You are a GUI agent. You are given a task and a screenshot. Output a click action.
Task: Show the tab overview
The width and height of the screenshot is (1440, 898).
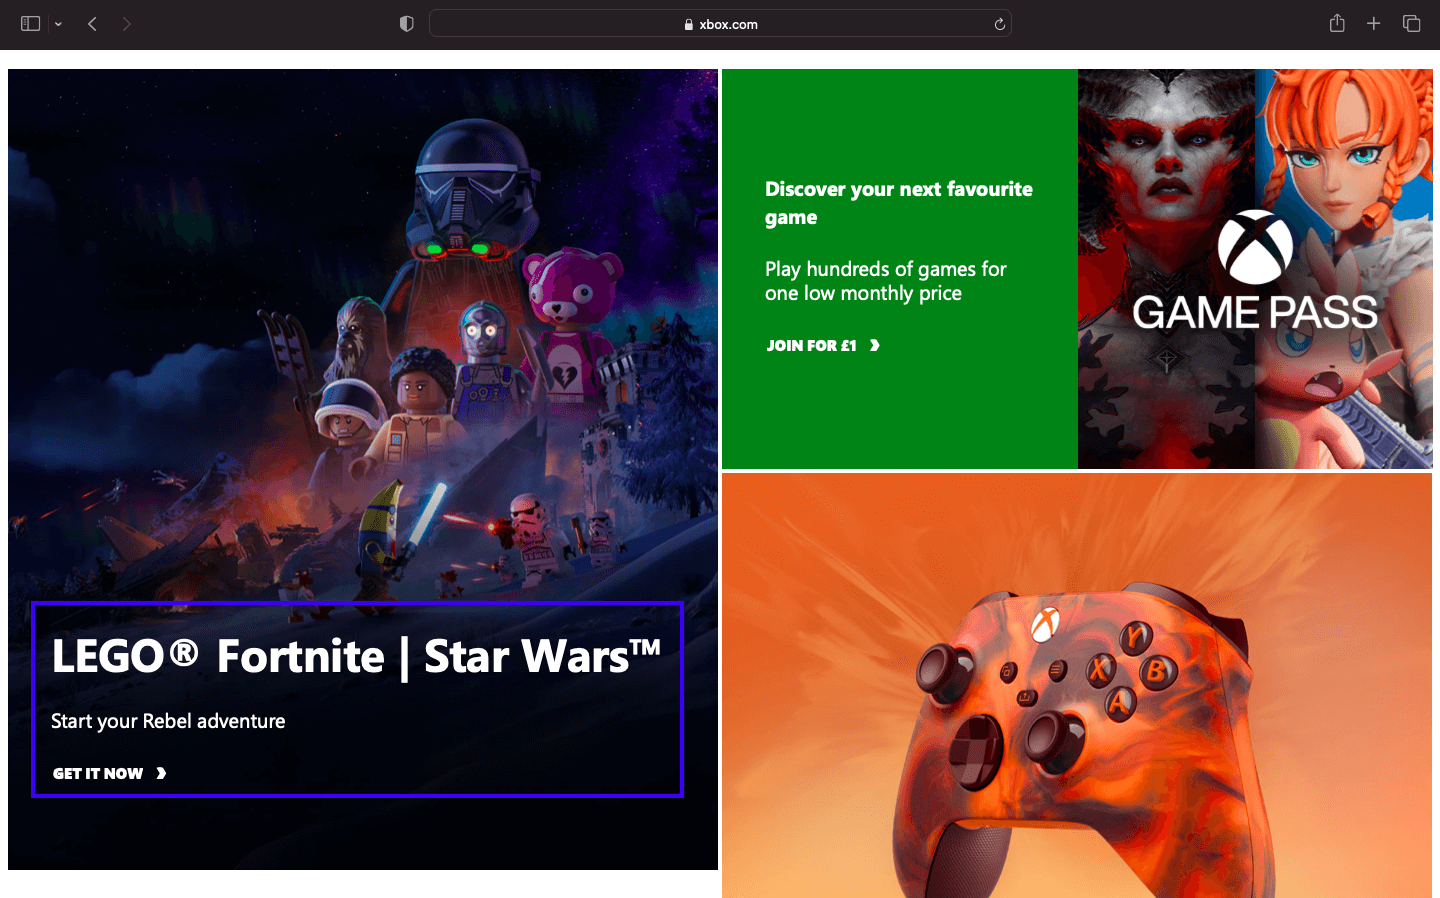tap(1410, 23)
